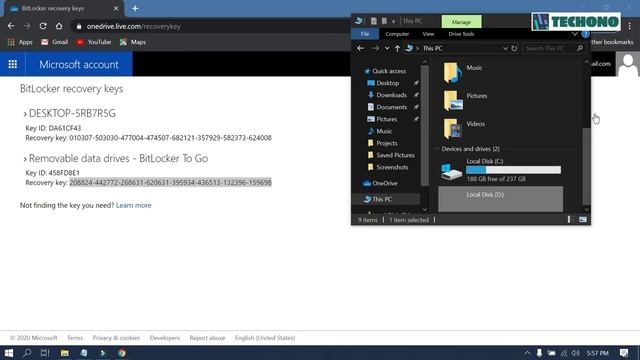The image size is (640, 360).
Task: Open the Chrome three-dot menu
Action: pyautogui.click(x=630, y=26)
